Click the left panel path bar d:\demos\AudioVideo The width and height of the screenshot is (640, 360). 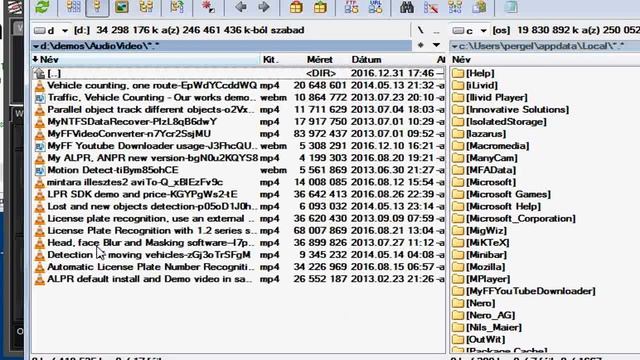[222, 46]
